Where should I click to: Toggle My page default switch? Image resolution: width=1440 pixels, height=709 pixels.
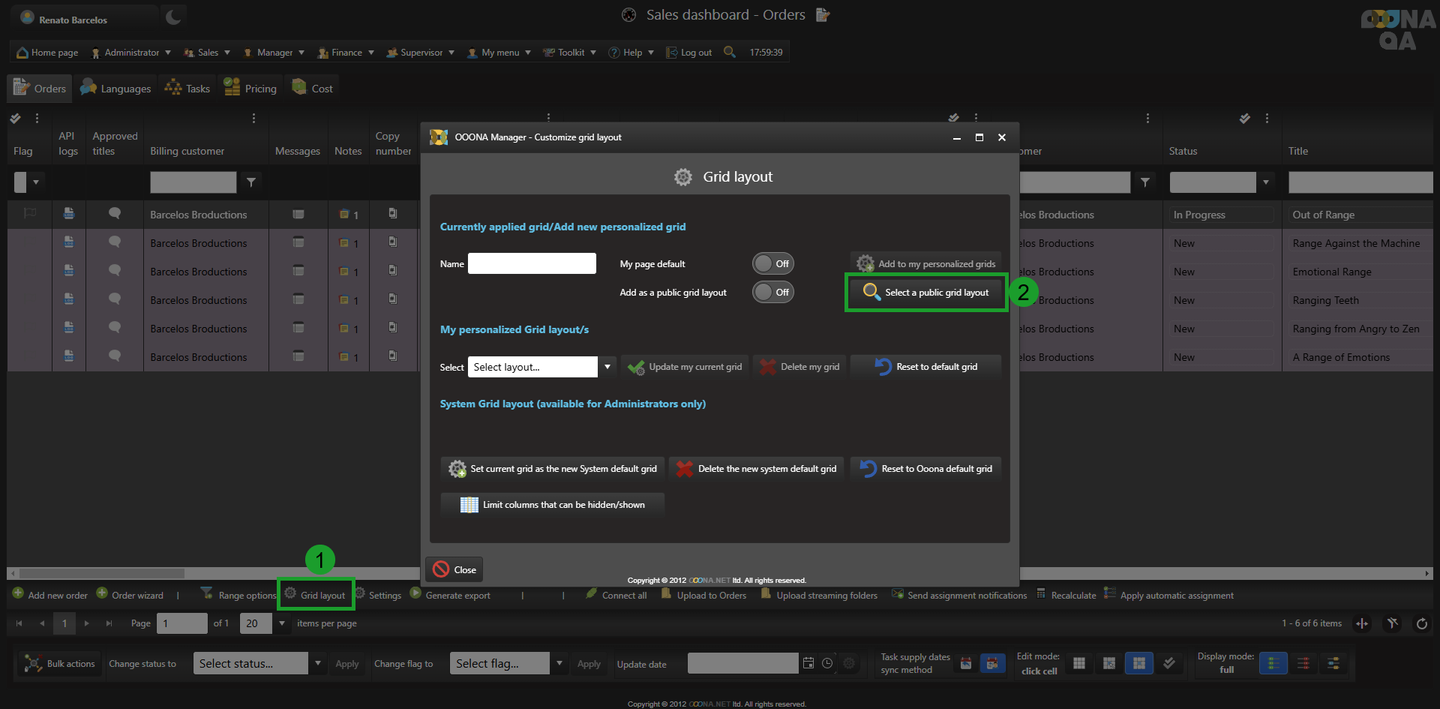coord(773,264)
